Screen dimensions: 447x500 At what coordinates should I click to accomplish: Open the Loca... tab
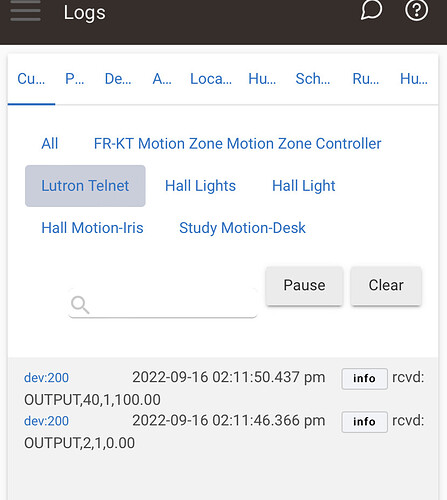pos(211,79)
